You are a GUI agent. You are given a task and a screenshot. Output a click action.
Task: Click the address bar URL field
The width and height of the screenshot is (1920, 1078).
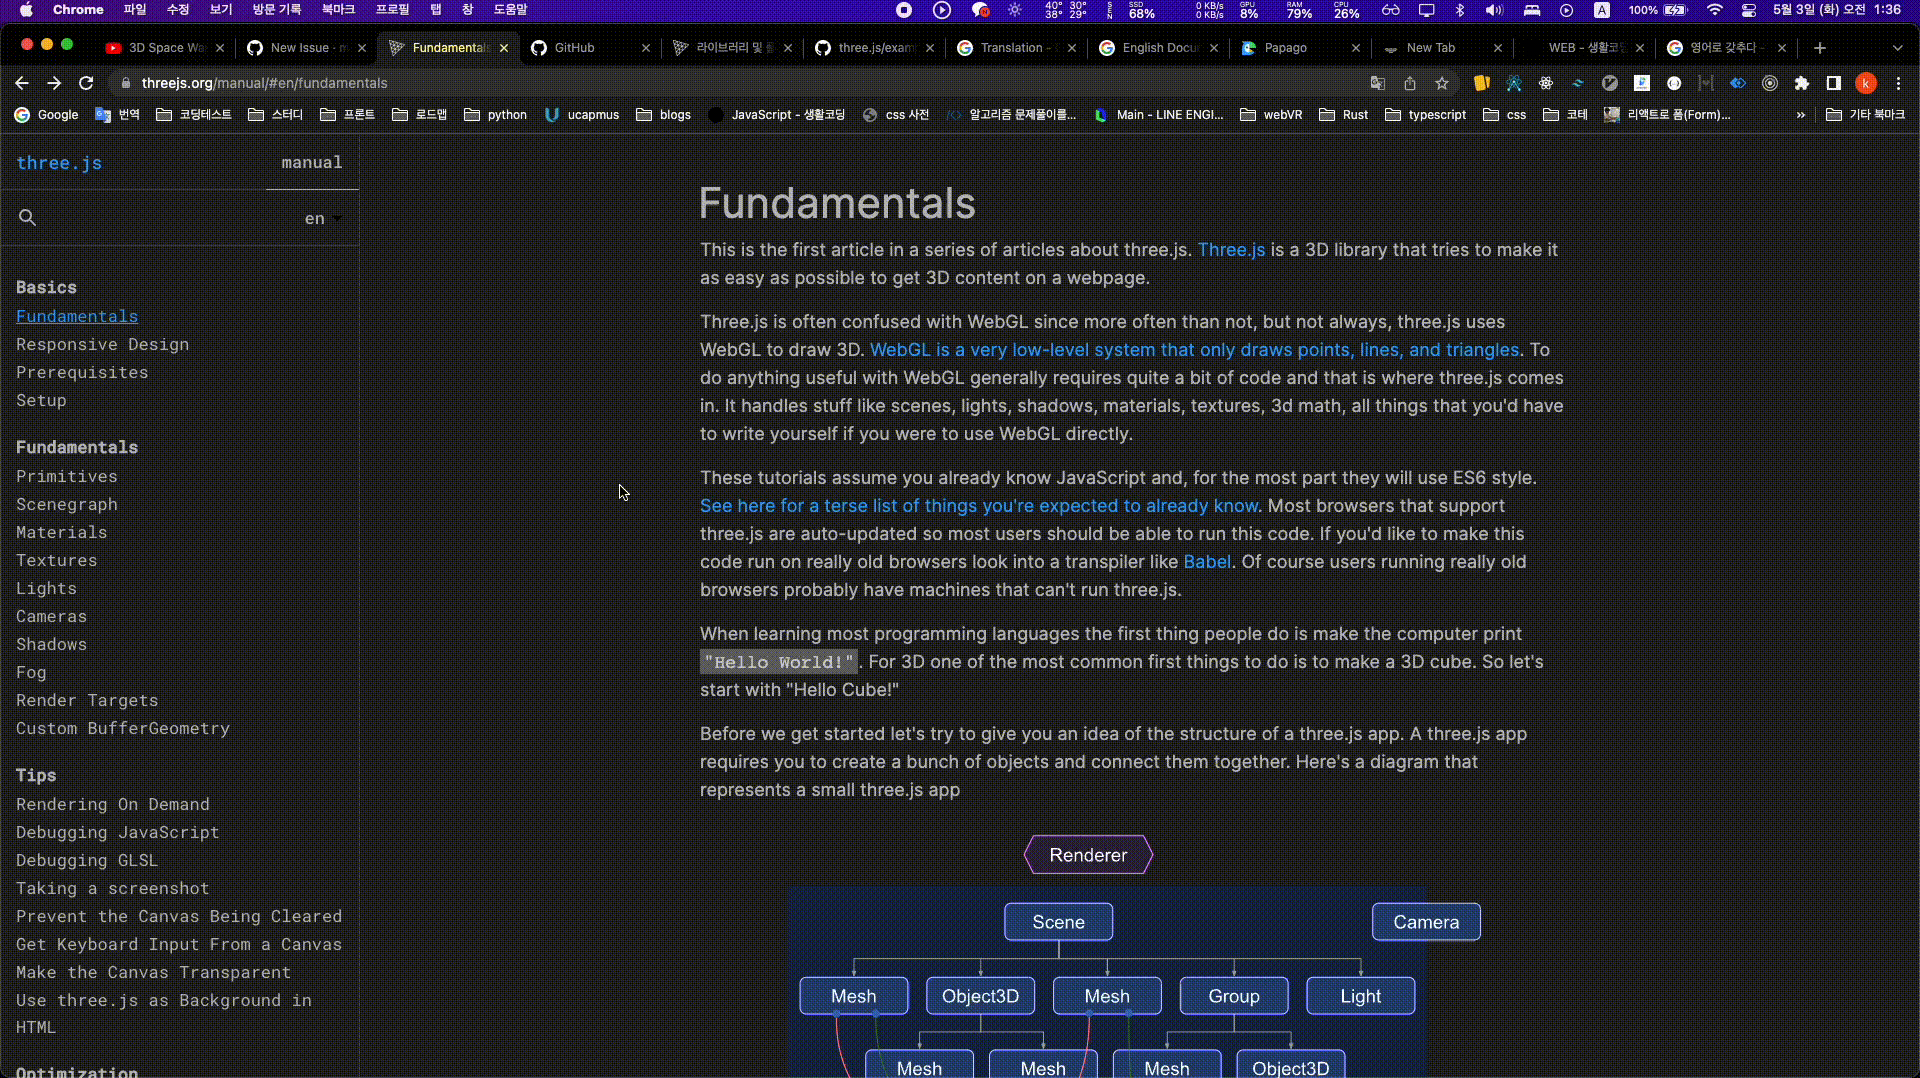(740, 83)
